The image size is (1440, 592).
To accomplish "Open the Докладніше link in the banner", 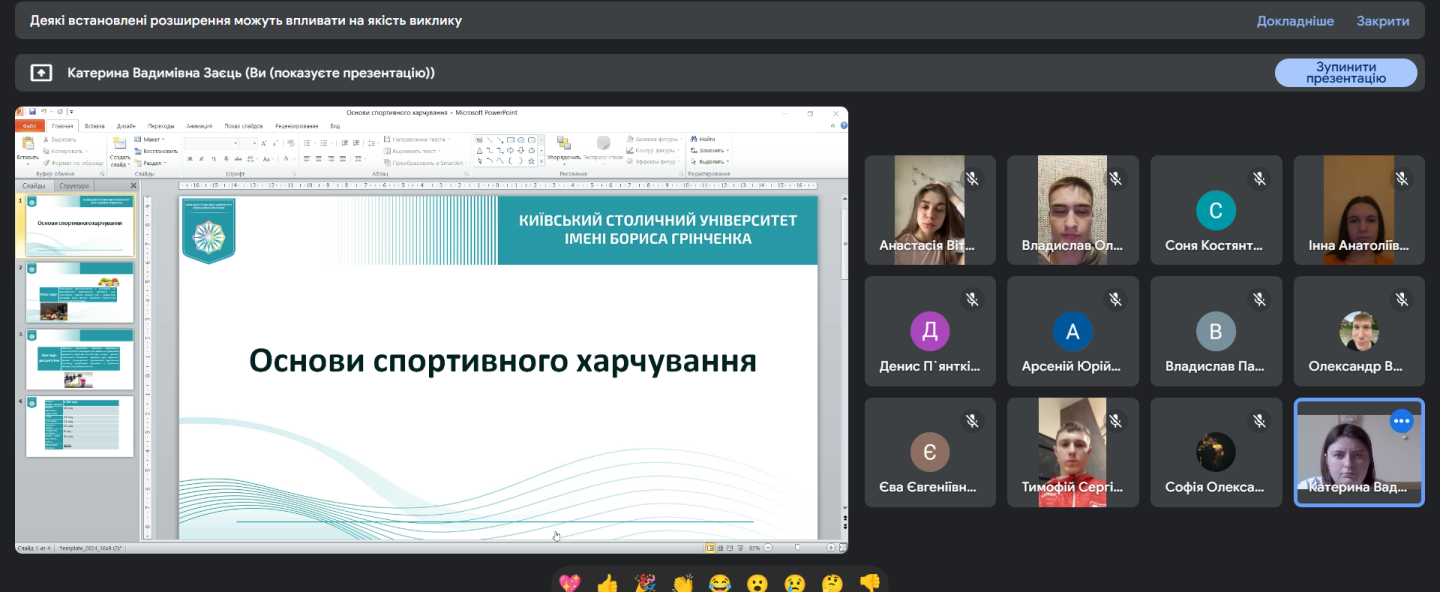I will click(1295, 20).
